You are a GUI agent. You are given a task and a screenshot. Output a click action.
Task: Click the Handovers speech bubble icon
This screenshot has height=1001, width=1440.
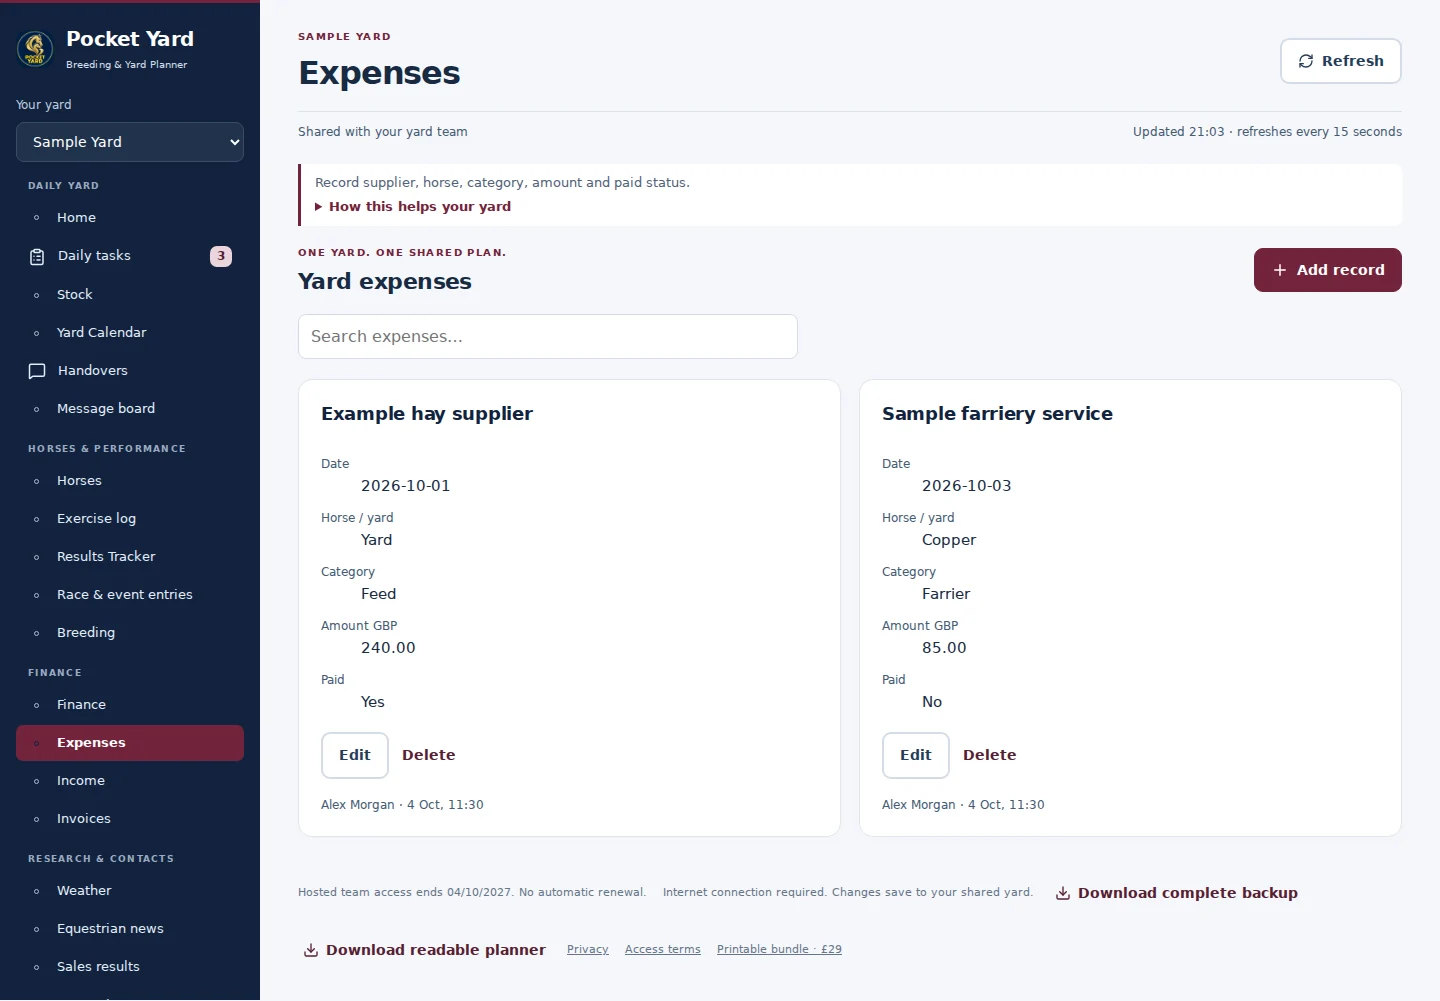[x=37, y=371]
